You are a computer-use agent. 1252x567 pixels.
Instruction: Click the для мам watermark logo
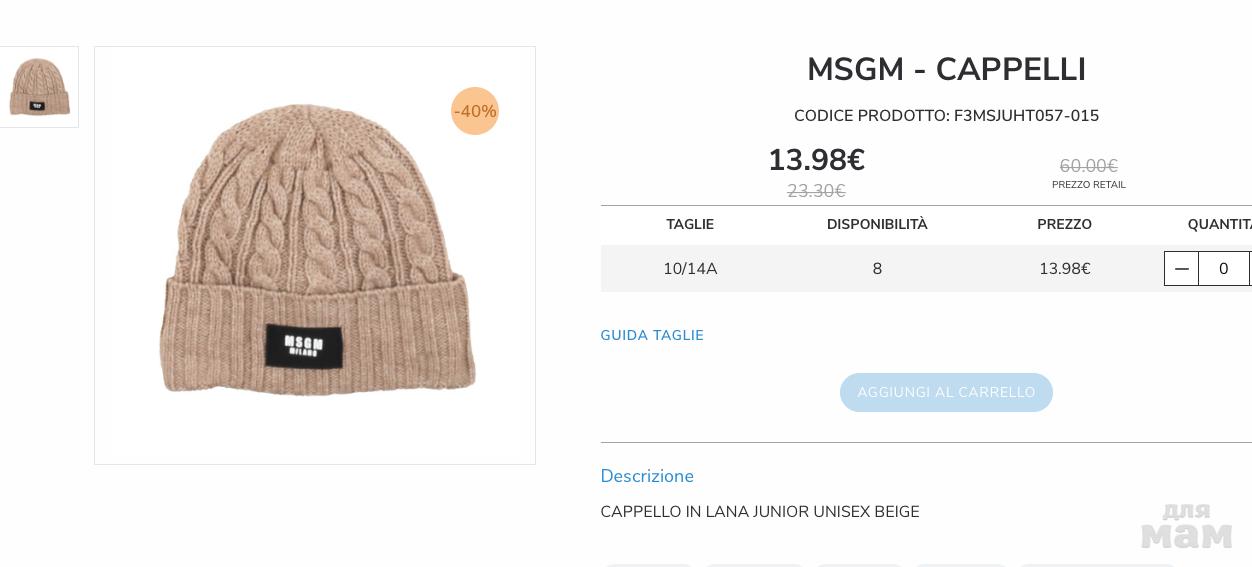(1187, 526)
